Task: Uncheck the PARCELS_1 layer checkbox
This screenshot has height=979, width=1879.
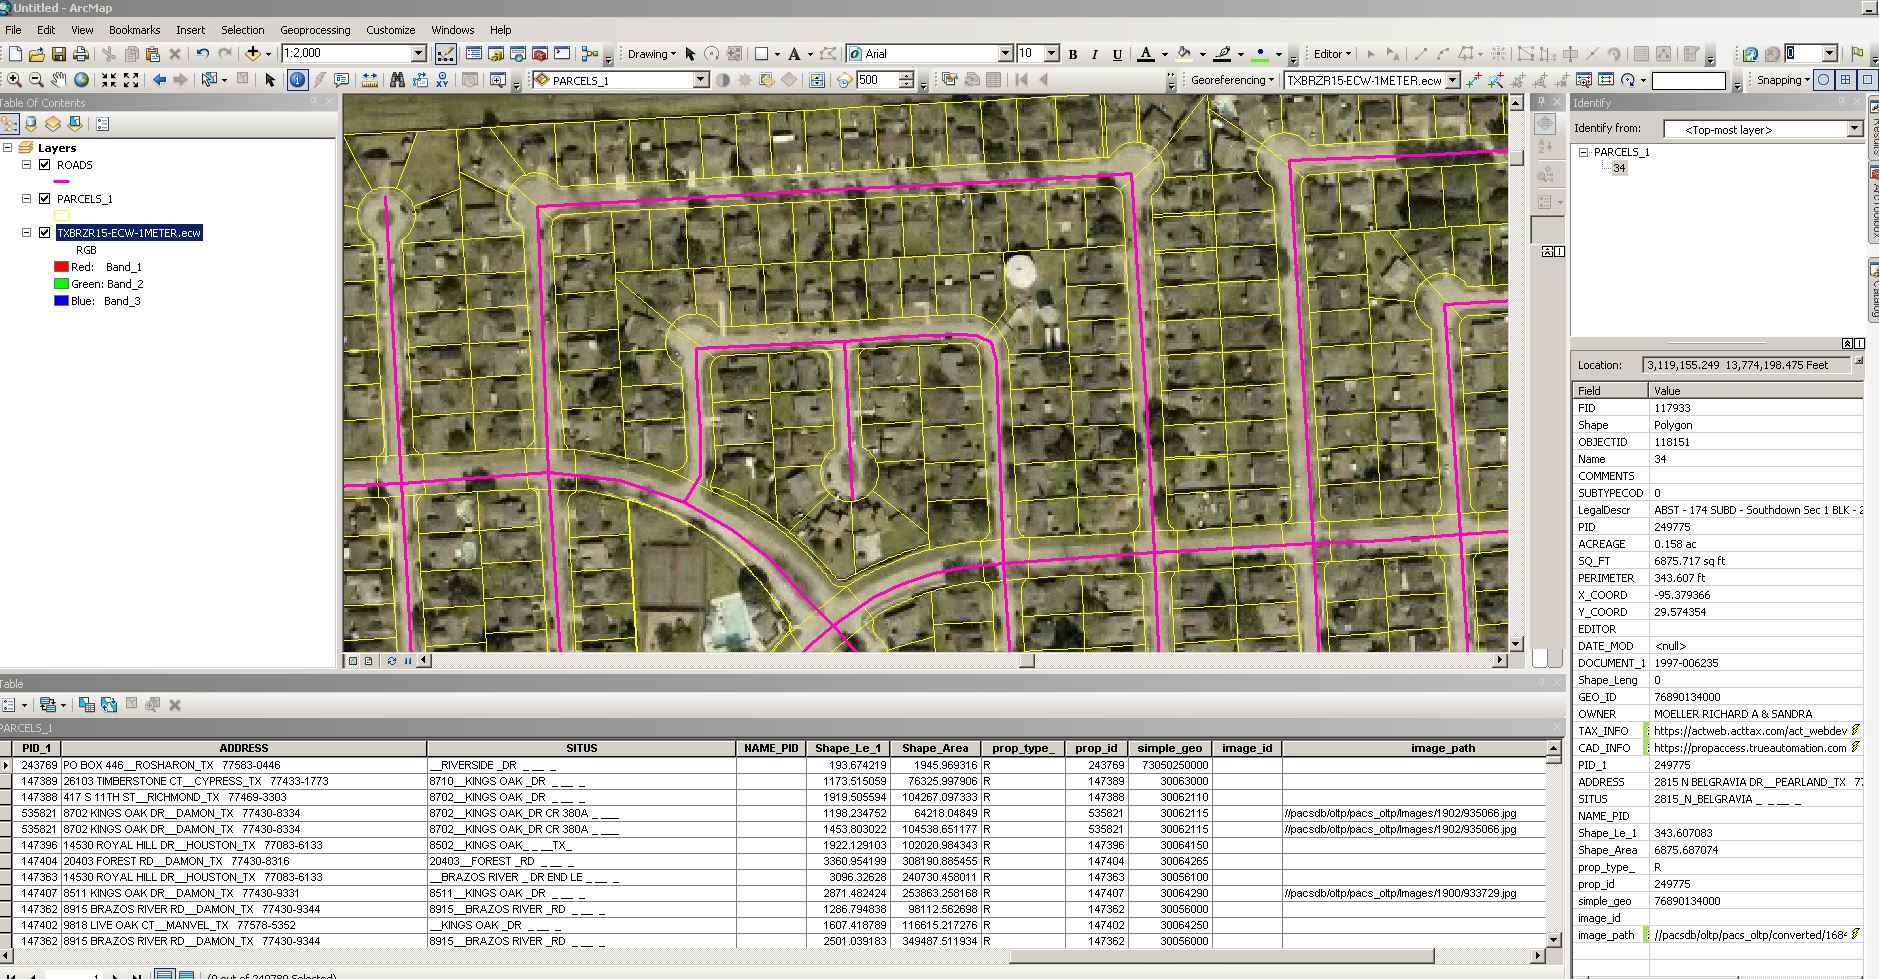Action: 44,199
